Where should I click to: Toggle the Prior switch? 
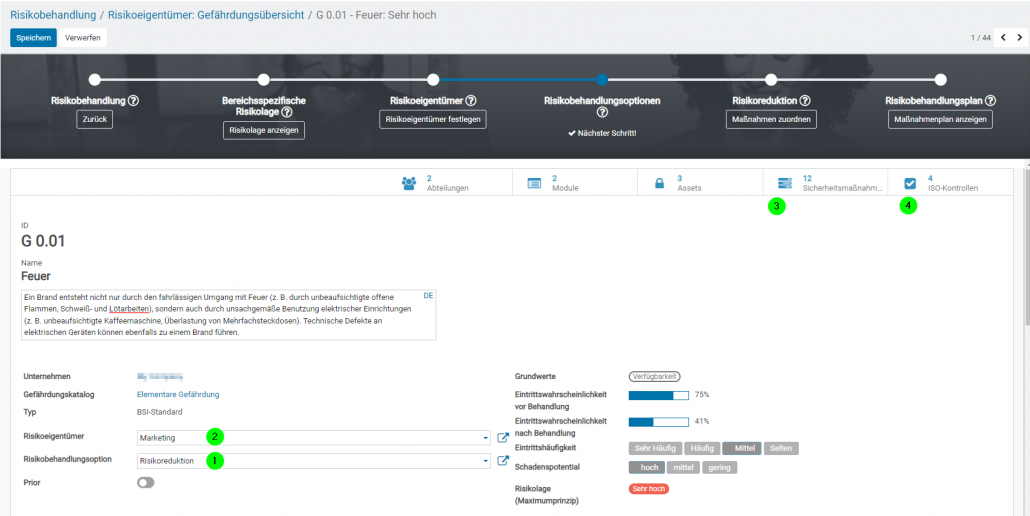[x=146, y=482]
